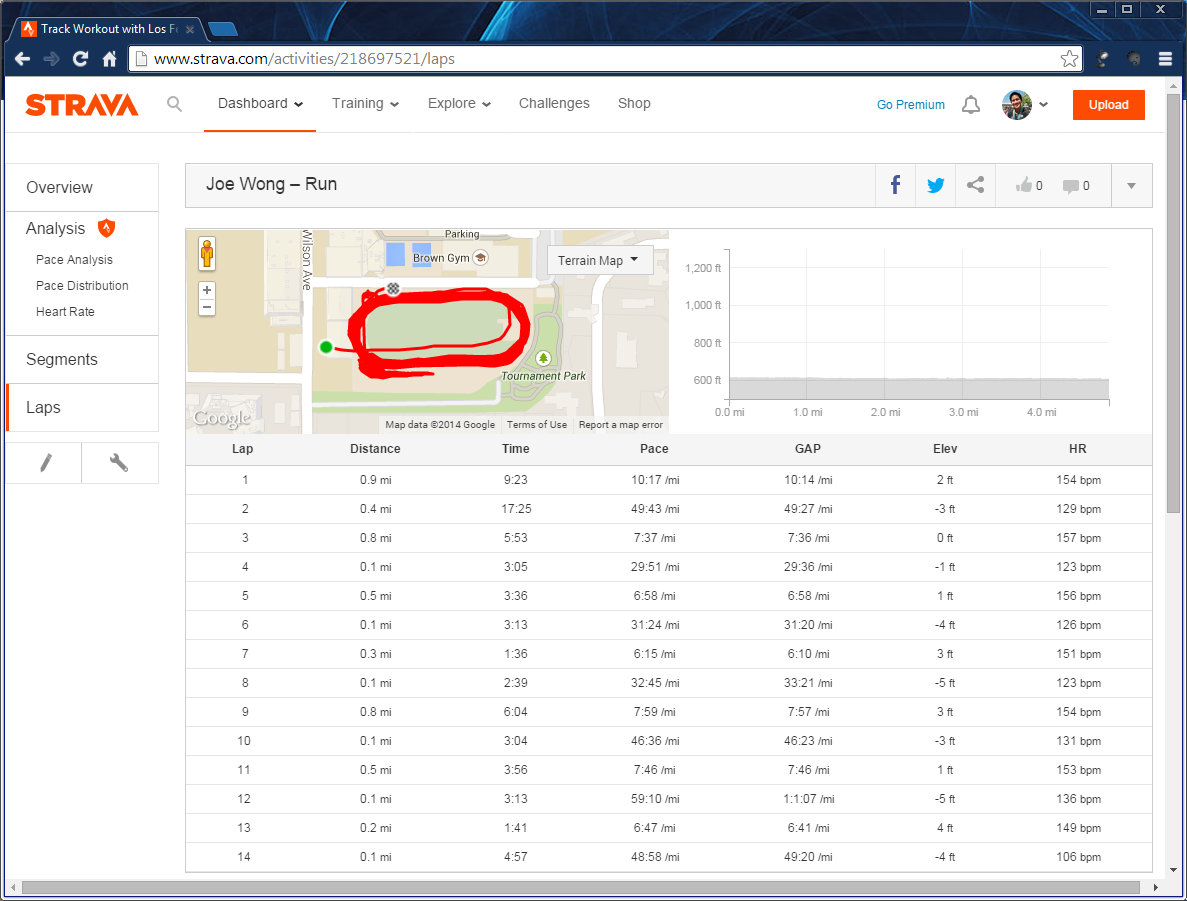Screen dimensions: 1187x901
Task: Edit activity with the pencil icon
Action: coord(44,463)
